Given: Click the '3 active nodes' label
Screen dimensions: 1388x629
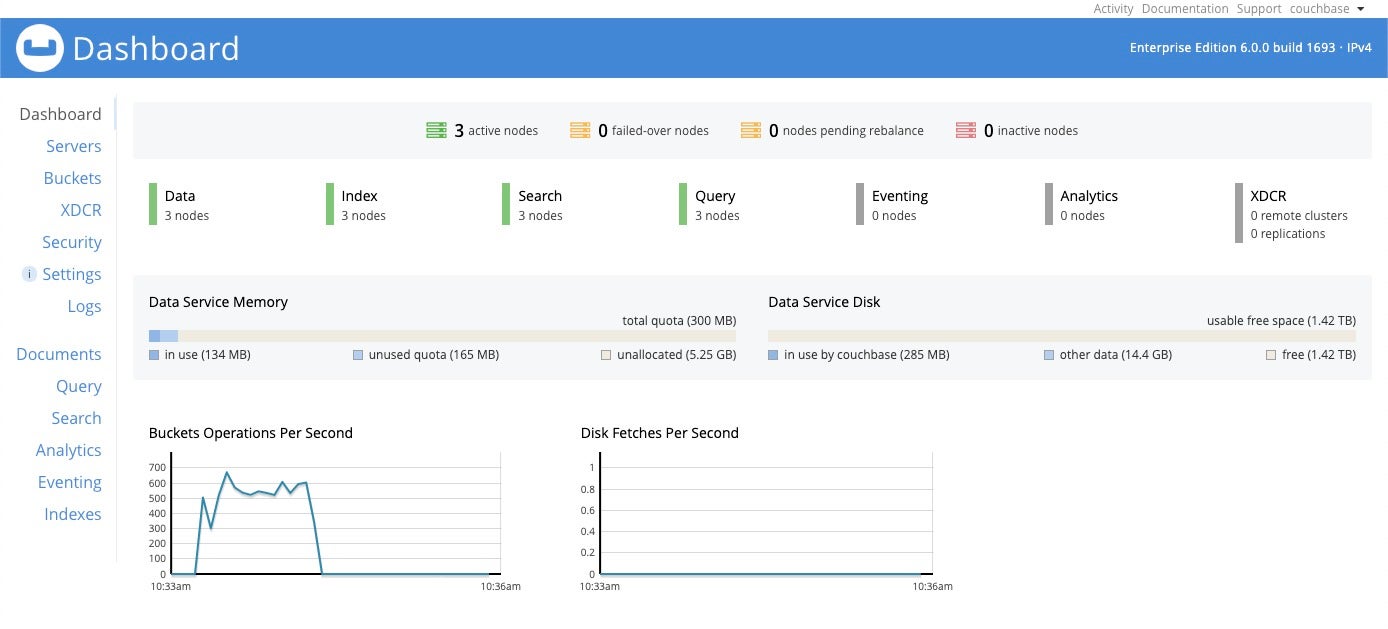Looking at the screenshot, I should tap(496, 130).
